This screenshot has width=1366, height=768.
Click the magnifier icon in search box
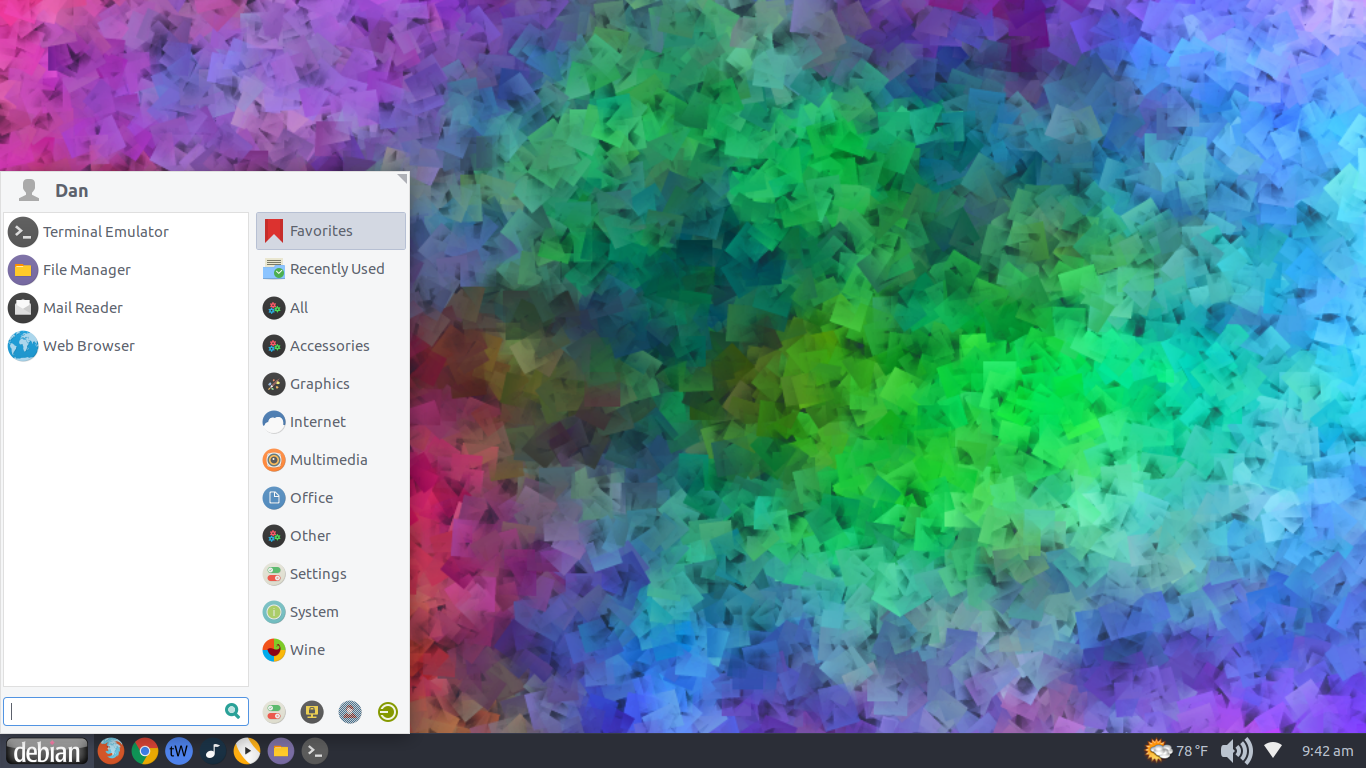(x=233, y=711)
